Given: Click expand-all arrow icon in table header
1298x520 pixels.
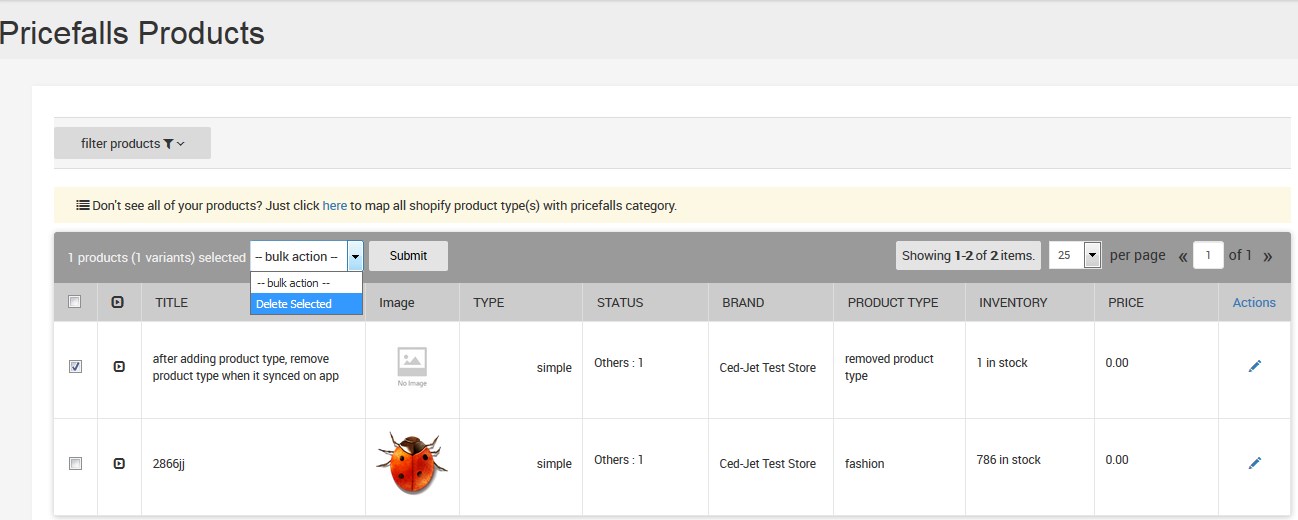Looking at the screenshot, I should pos(118,302).
